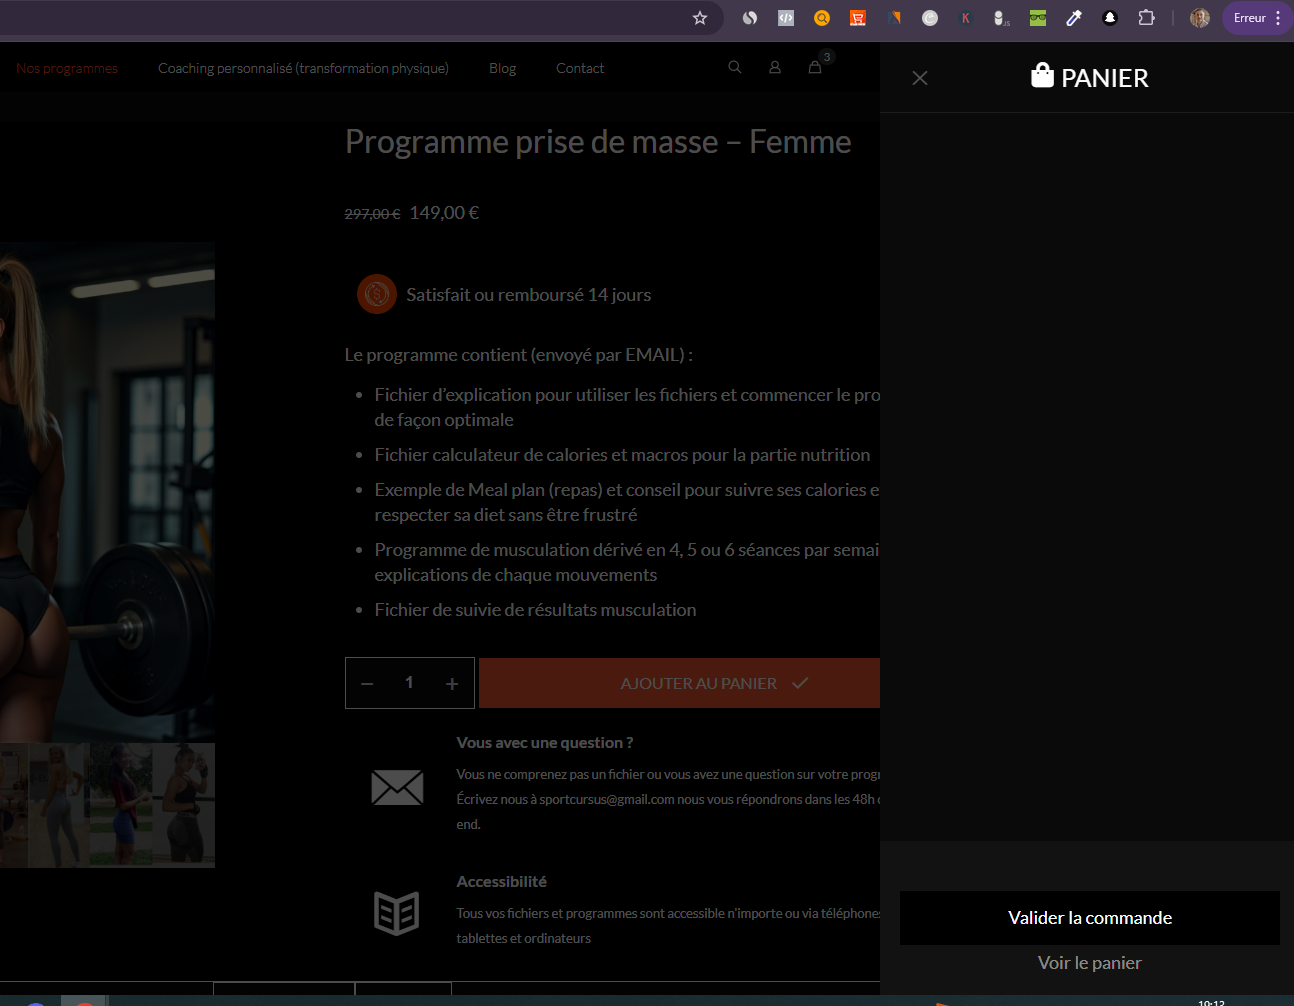Open the 'Nos programmes' menu item
This screenshot has height=1006, width=1294.
(x=67, y=68)
